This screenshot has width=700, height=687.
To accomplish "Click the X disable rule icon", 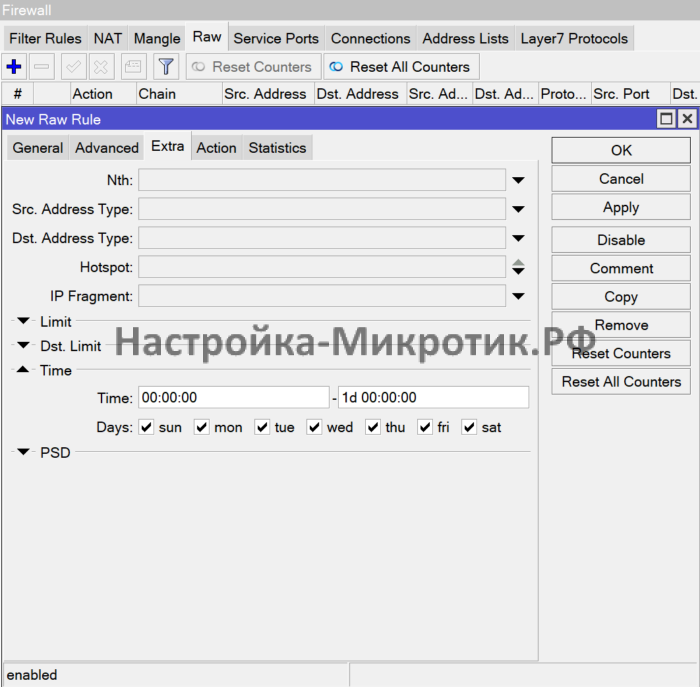I will [101, 67].
